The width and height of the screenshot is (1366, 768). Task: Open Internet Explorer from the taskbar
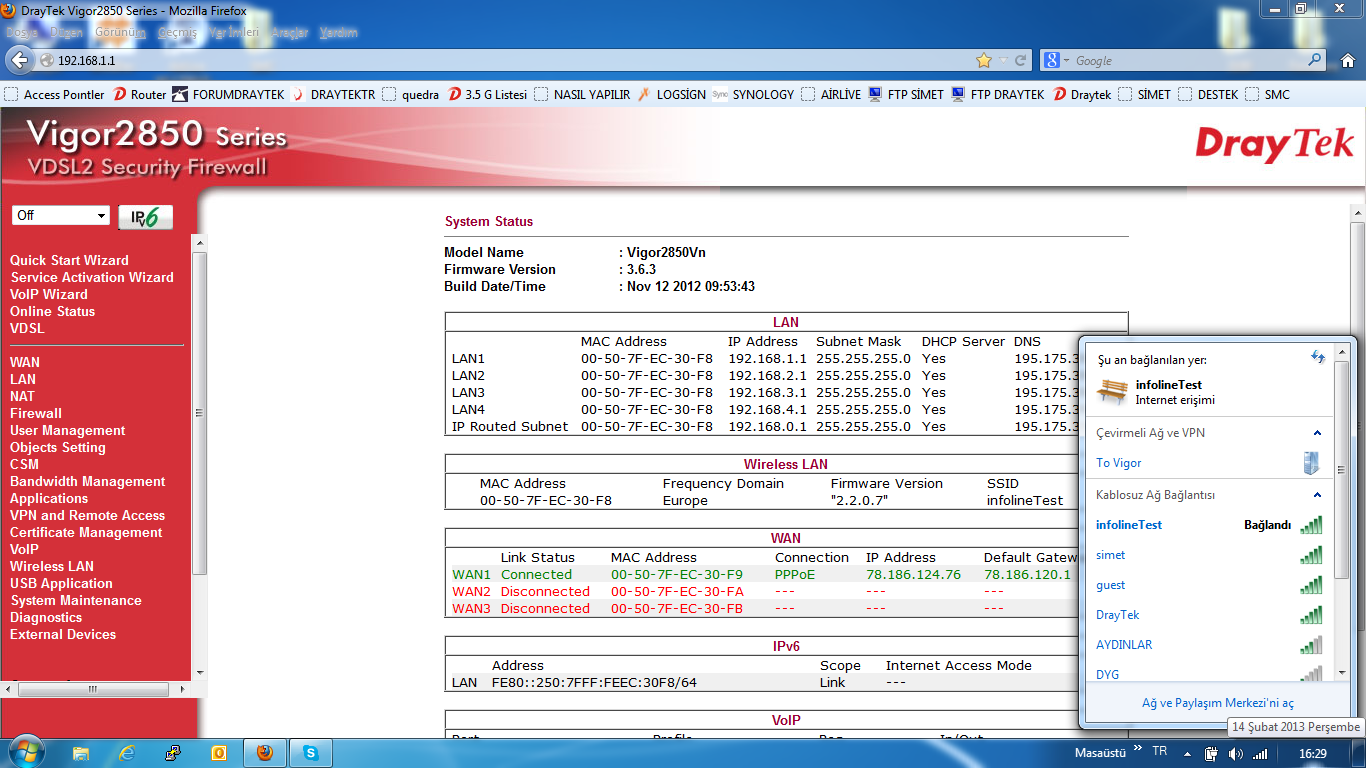[x=127, y=753]
